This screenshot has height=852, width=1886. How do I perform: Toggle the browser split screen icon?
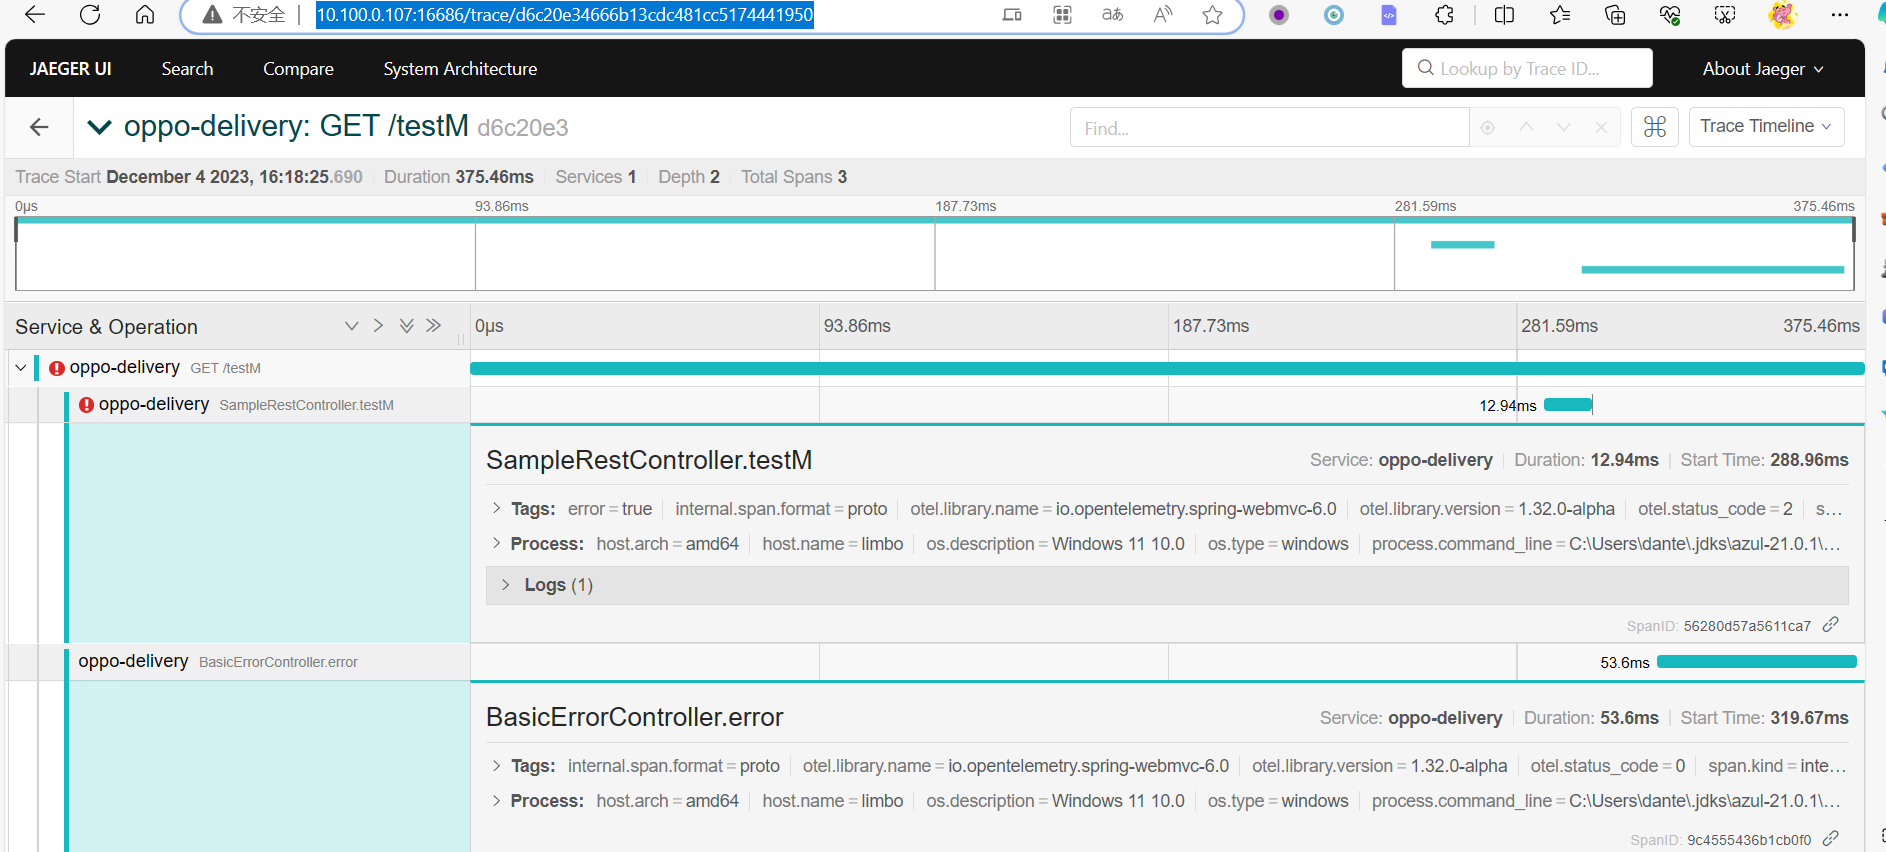coord(1504,15)
